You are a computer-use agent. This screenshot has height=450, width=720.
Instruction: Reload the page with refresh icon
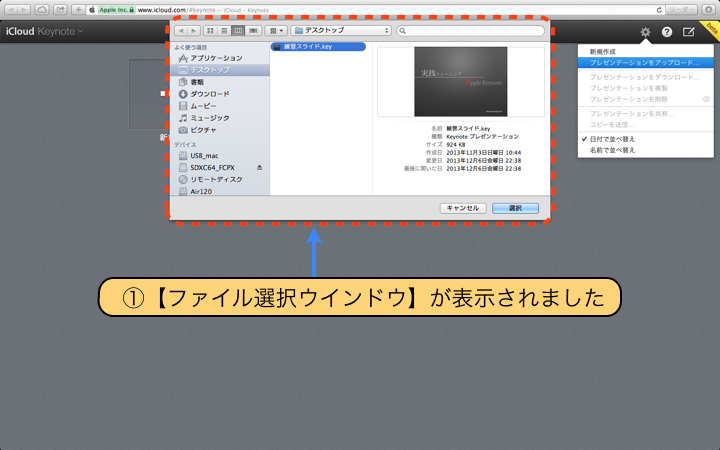point(659,10)
